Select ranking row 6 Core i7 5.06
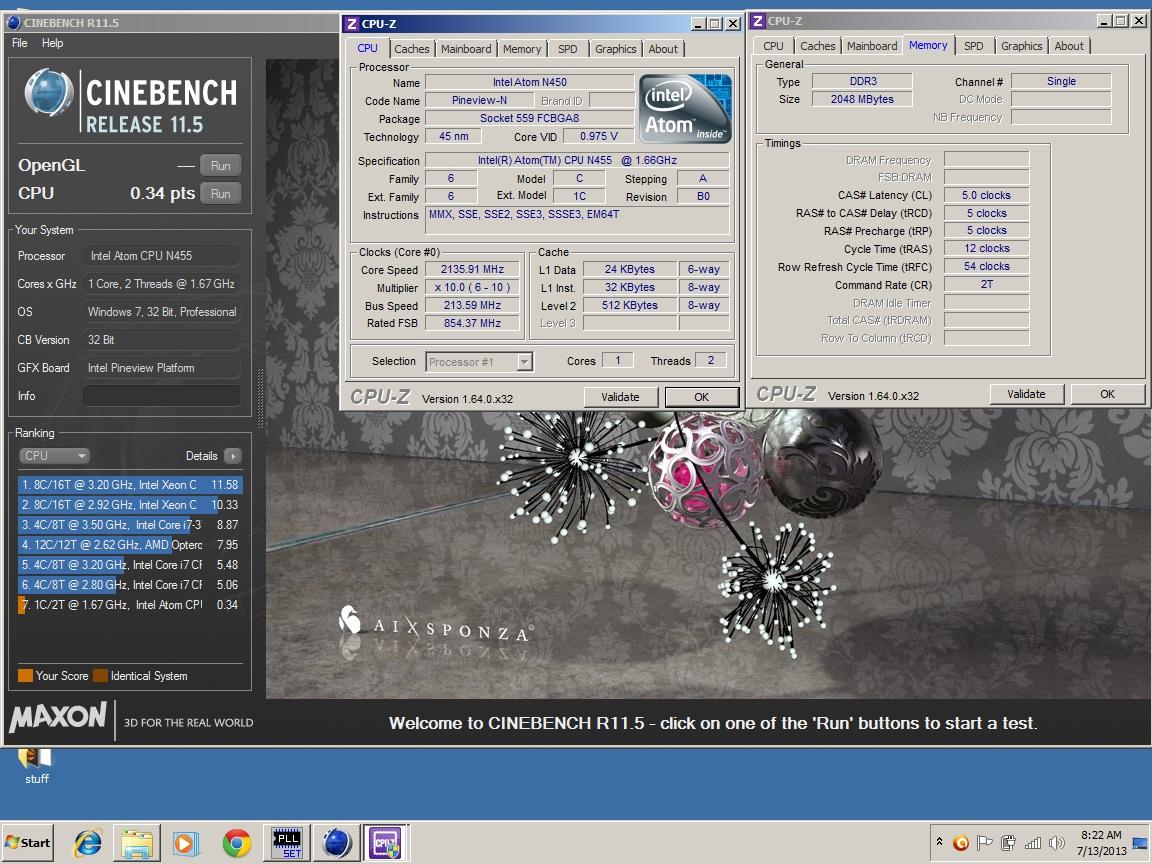 point(130,585)
